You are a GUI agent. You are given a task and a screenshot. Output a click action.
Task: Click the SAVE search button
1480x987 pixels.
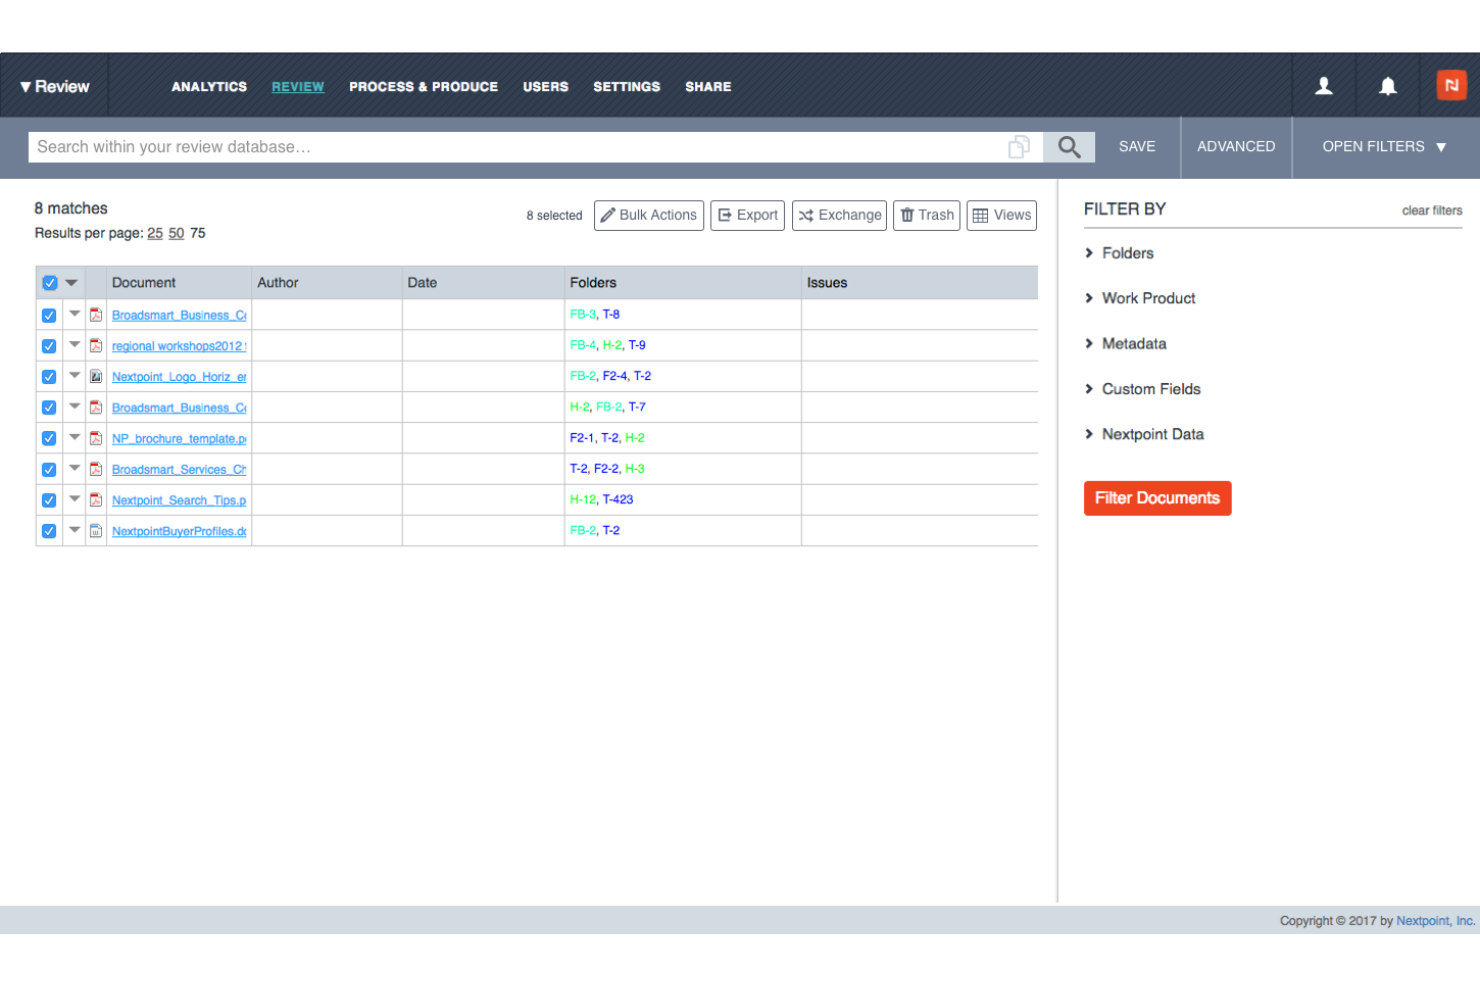point(1137,147)
